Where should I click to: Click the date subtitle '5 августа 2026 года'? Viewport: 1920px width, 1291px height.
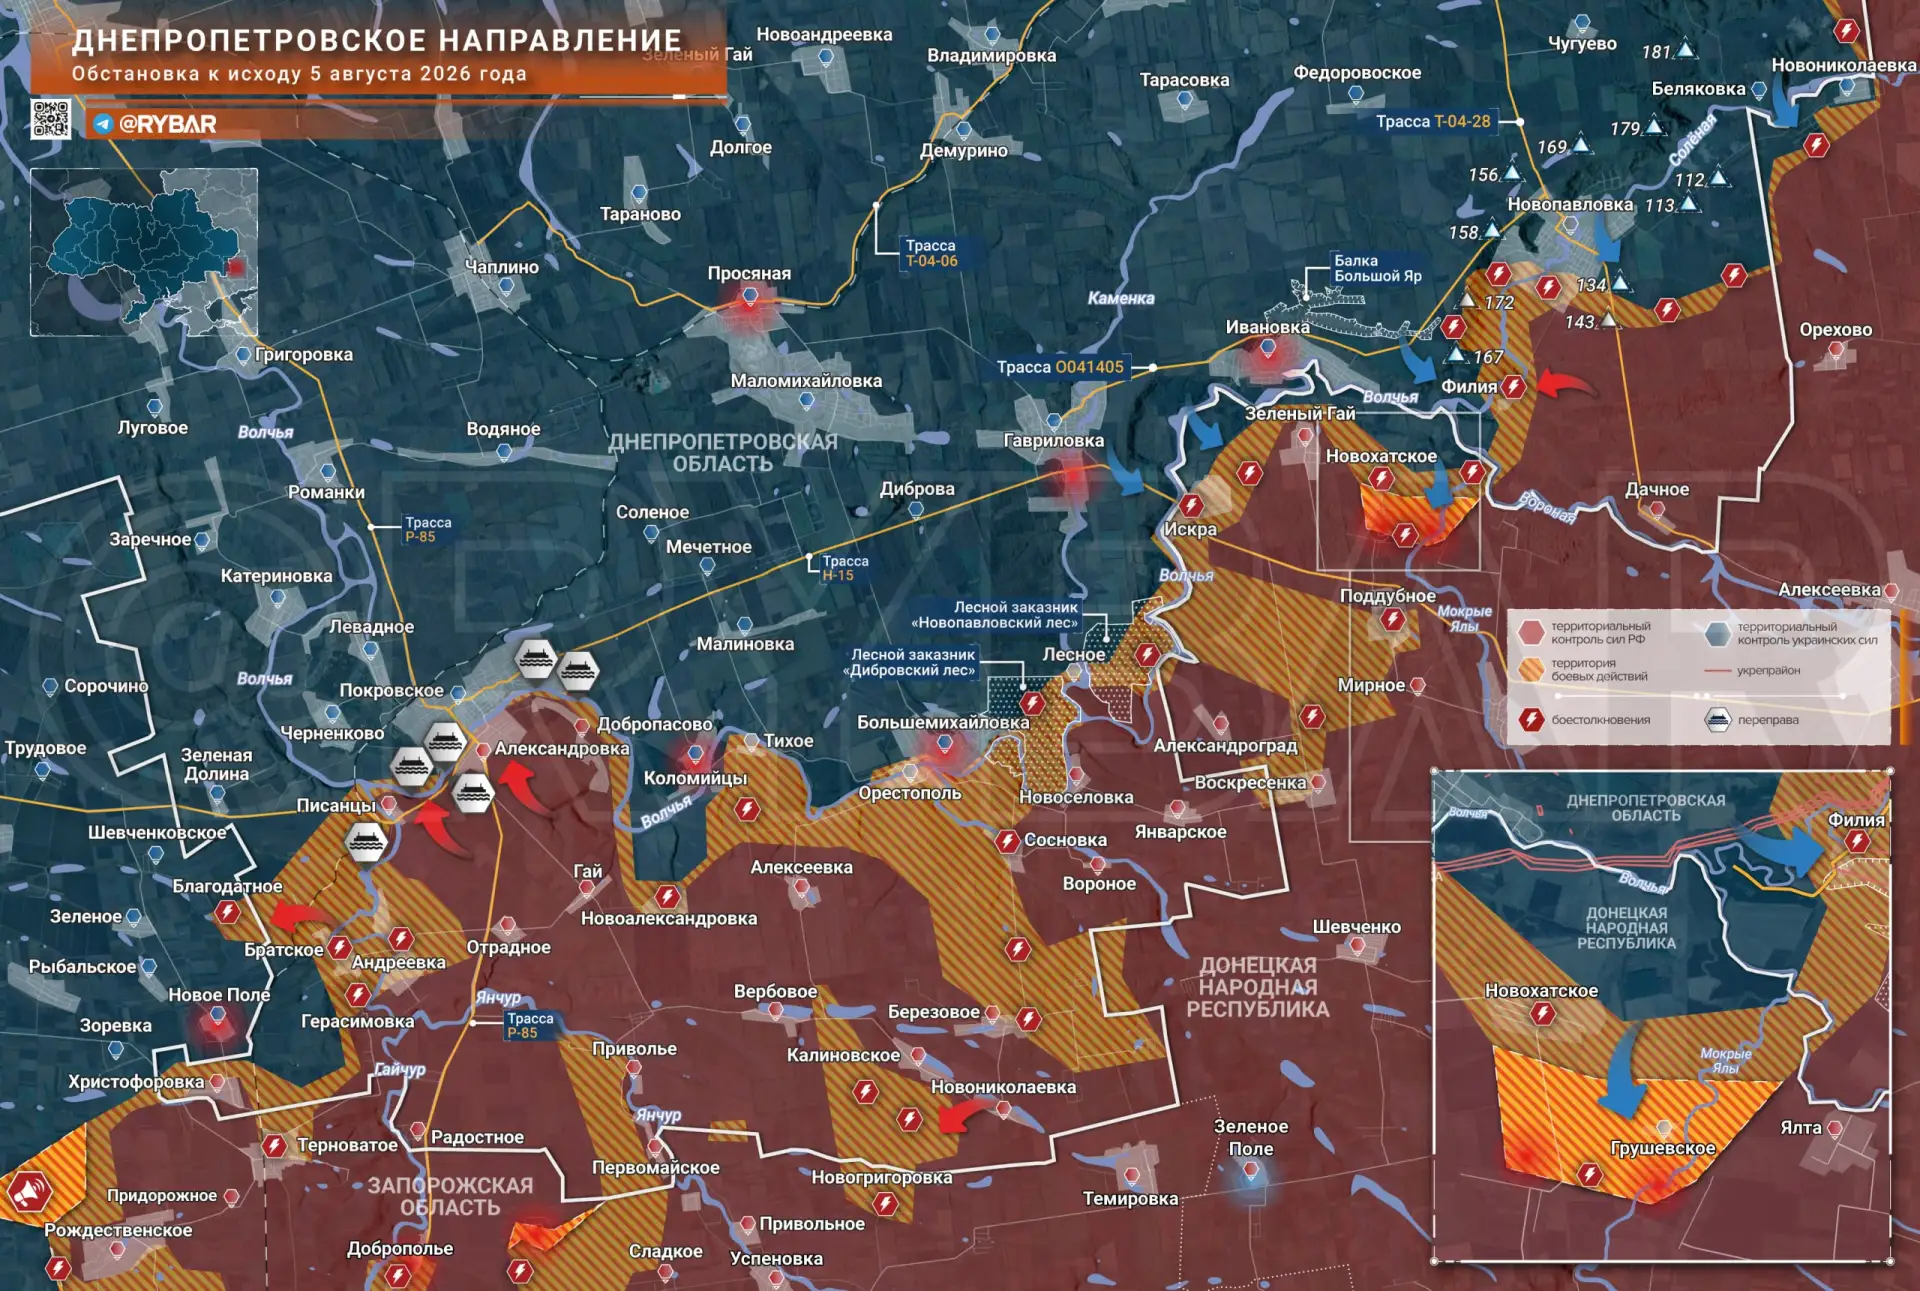(x=419, y=74)
